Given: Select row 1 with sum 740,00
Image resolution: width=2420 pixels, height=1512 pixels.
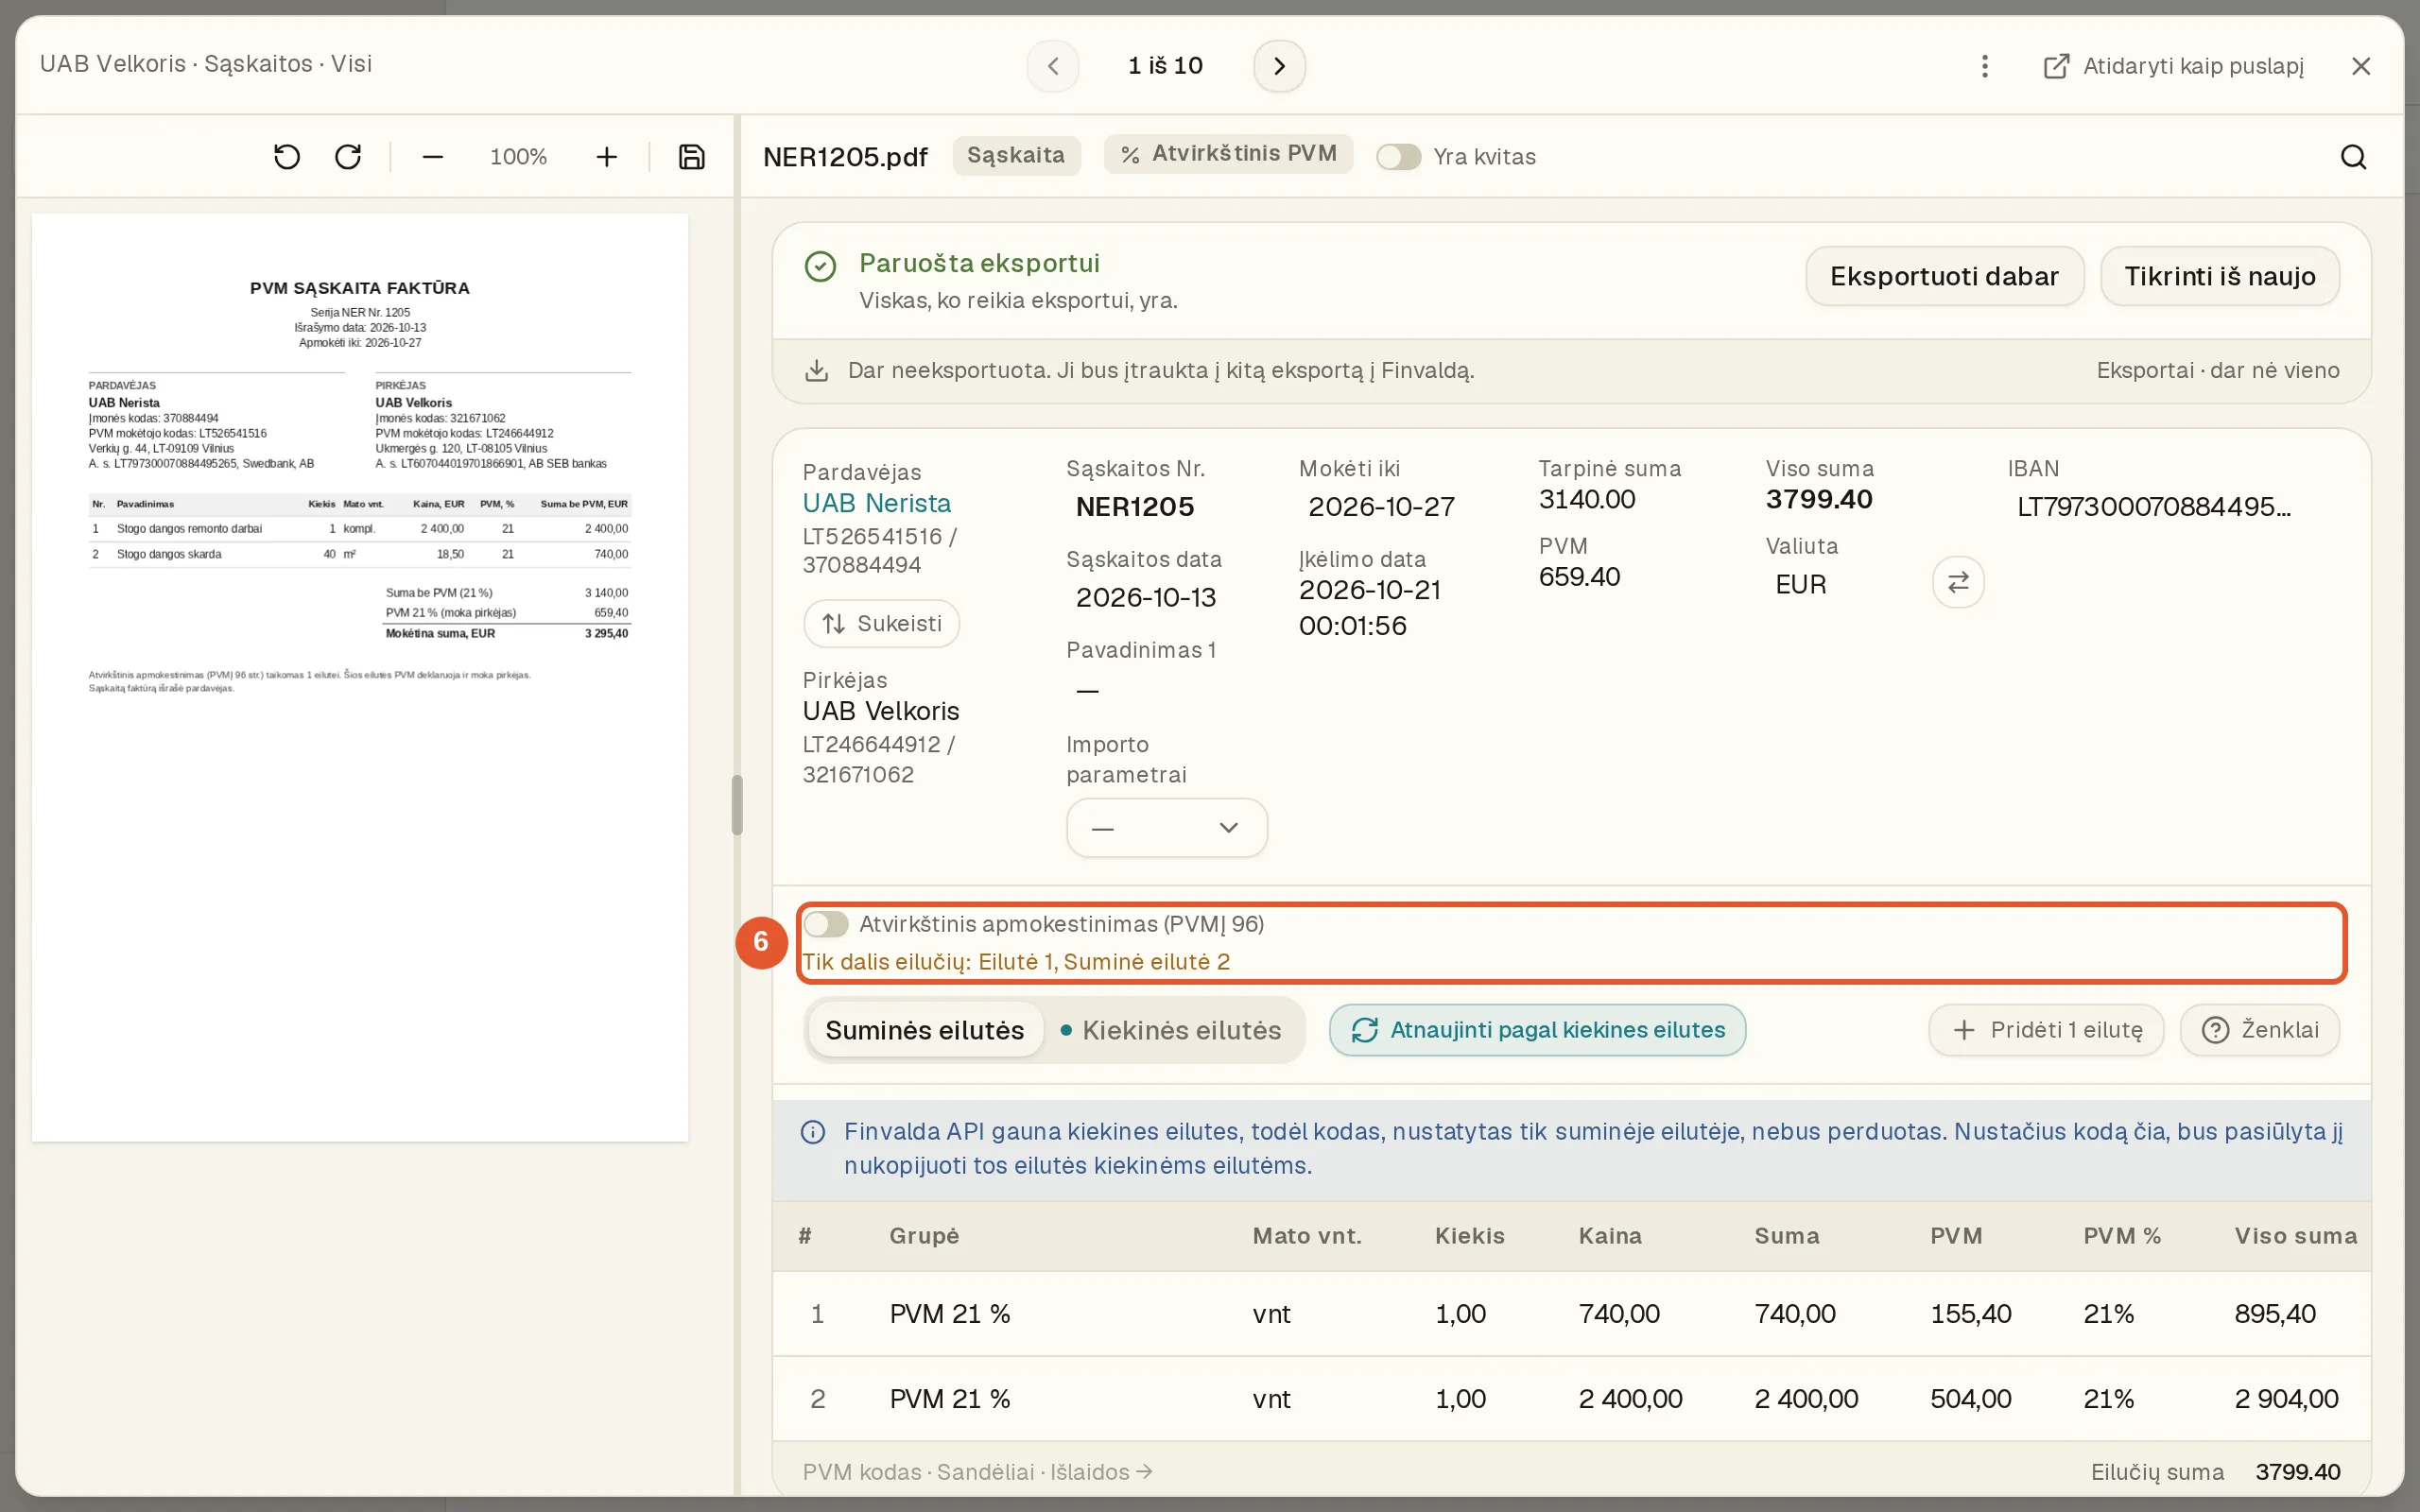Looking at the screenshot, I should tap(1571, 1314).
